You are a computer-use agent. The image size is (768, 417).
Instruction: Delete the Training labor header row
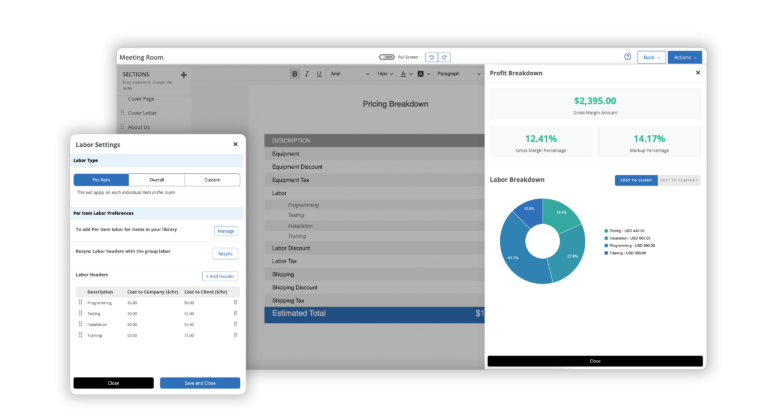coord(235,335)
